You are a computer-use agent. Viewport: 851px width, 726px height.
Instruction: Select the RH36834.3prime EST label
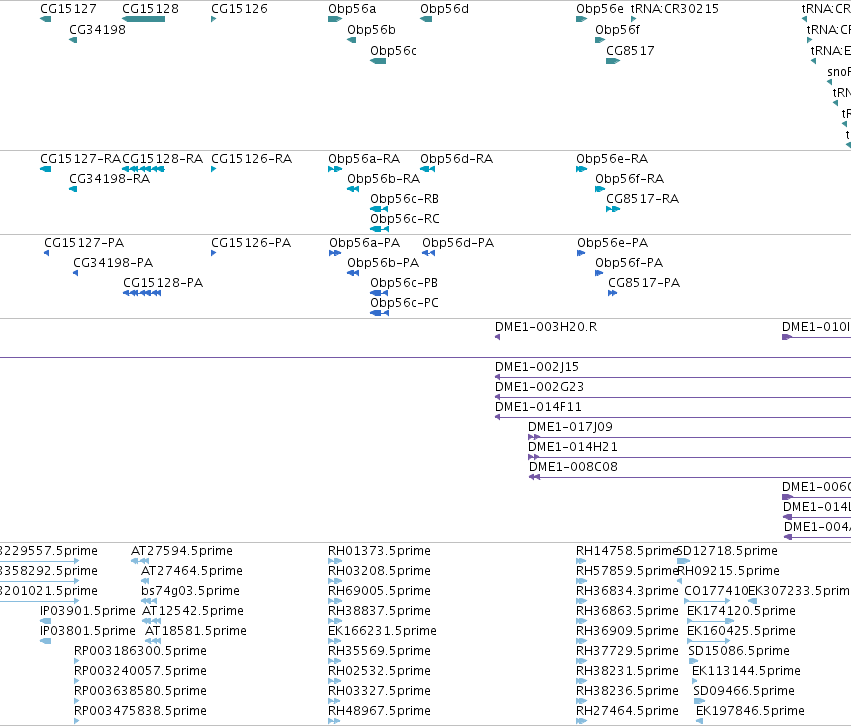[x=627, y=591]
